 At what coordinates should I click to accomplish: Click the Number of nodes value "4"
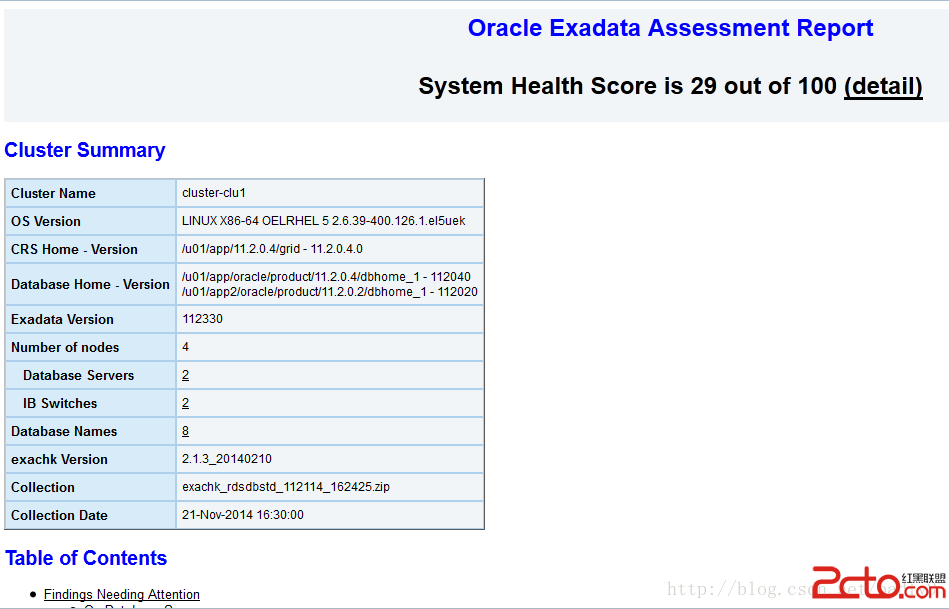pos(185,347)
